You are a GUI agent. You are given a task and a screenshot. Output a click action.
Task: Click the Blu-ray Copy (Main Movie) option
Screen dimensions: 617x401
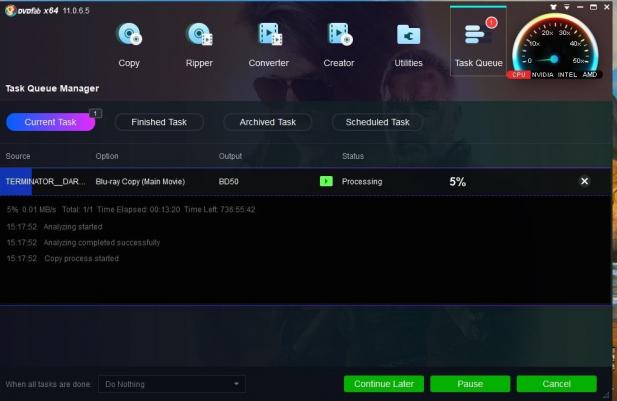point(140,181)
